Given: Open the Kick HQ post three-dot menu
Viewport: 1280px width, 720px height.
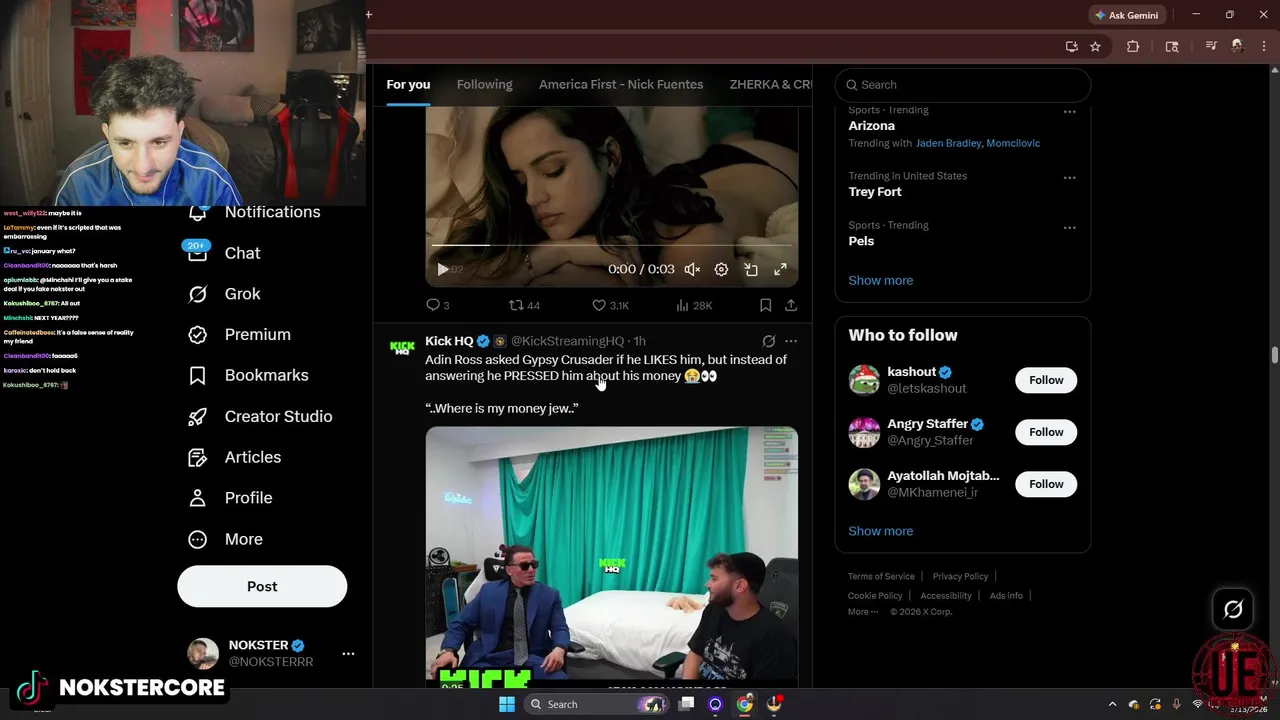Looking at the screenshot, I should point(791,341).
